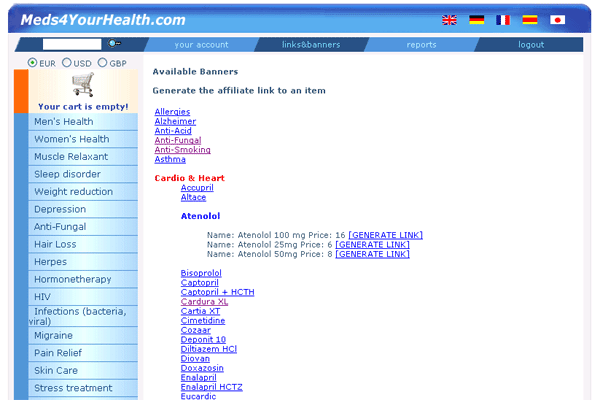Expand the Asthma category link

pyautogui.click(x=170, y=159)
